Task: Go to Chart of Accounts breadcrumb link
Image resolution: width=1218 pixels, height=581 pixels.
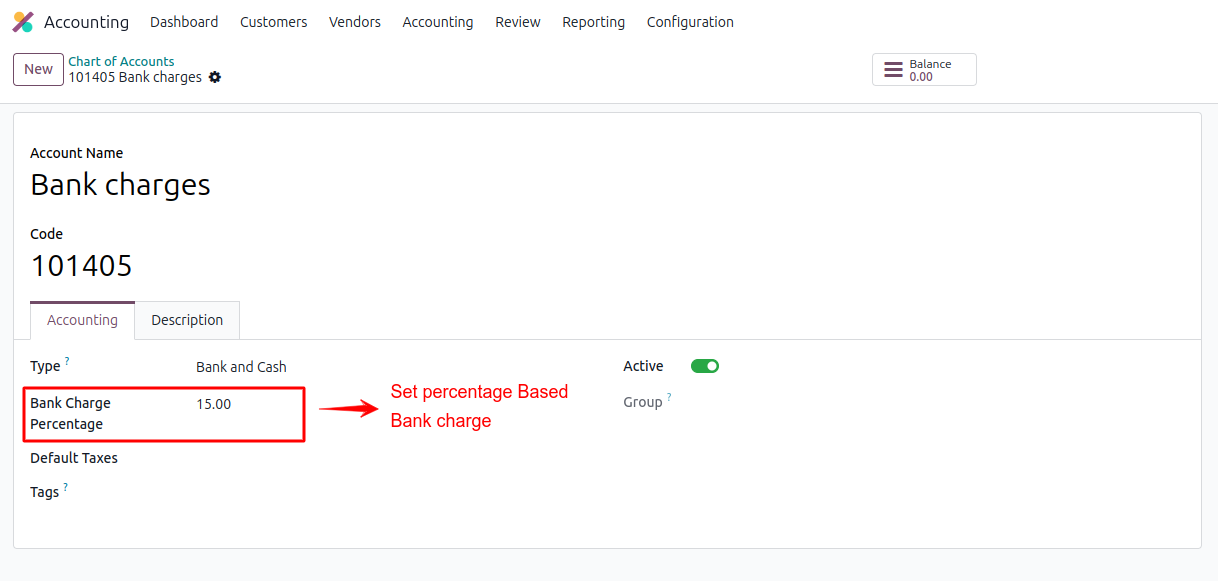Action: [121, 62]
